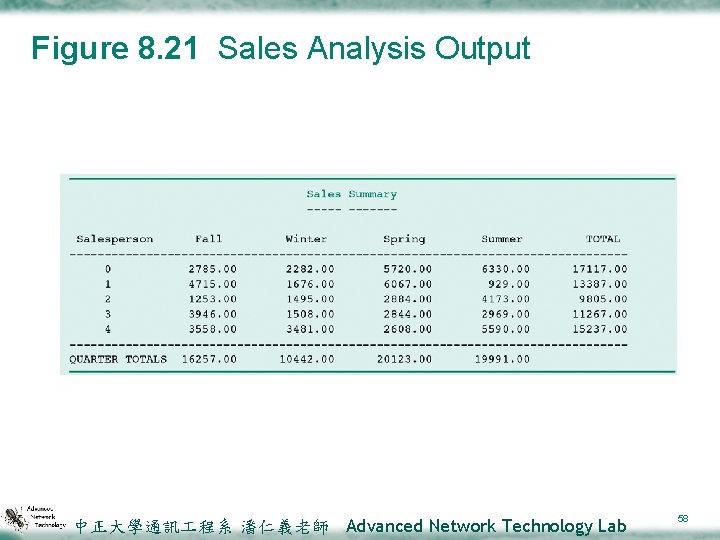Click the 'Sales Summary' heading in the output
The image size is (720, 540).
(x=351, y=194)
